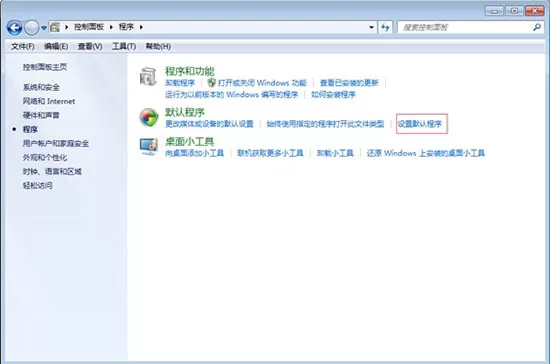Open the recent pages dropdown arrow
This screenshot has height=364, width=550.
44,28
